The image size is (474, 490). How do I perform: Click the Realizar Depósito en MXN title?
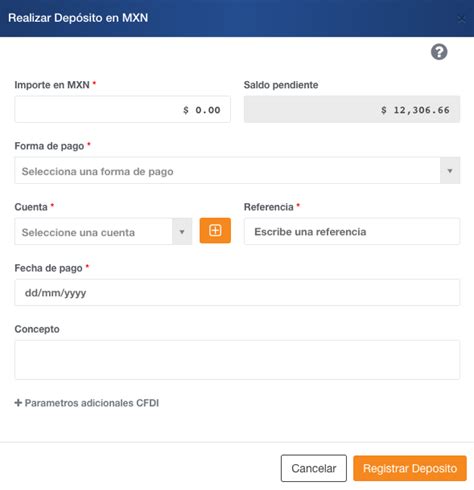(x=78, y=18)
